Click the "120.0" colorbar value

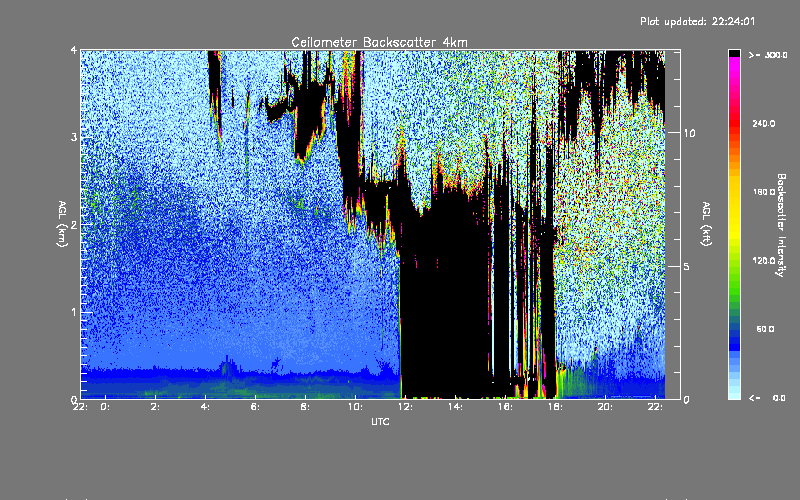tap(764, 260)
